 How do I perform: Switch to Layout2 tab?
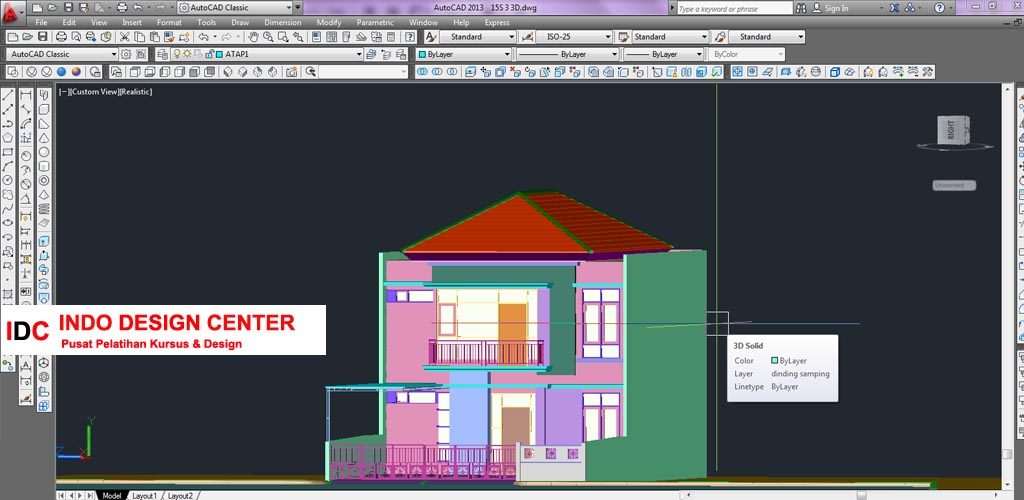(180, 495)
